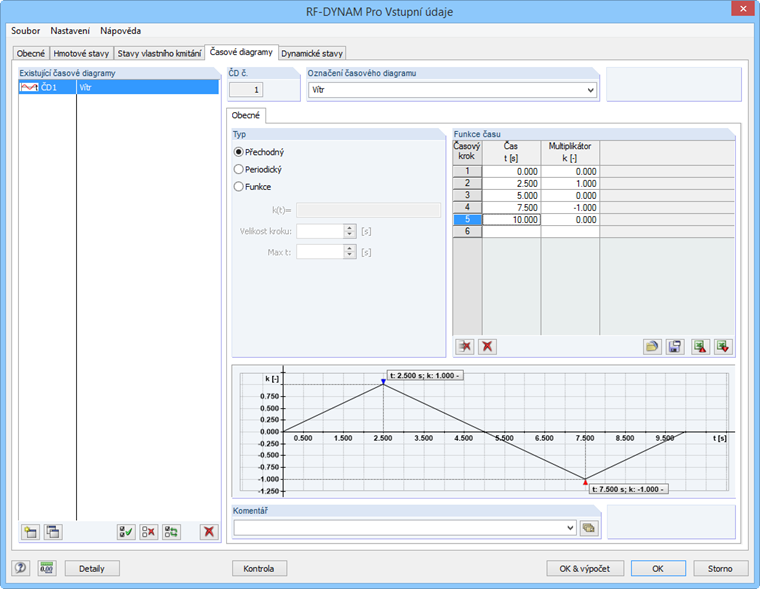Screen dimensions: 760x589
Task: Invert time diagram selection icon
Action: coord(172,532)
